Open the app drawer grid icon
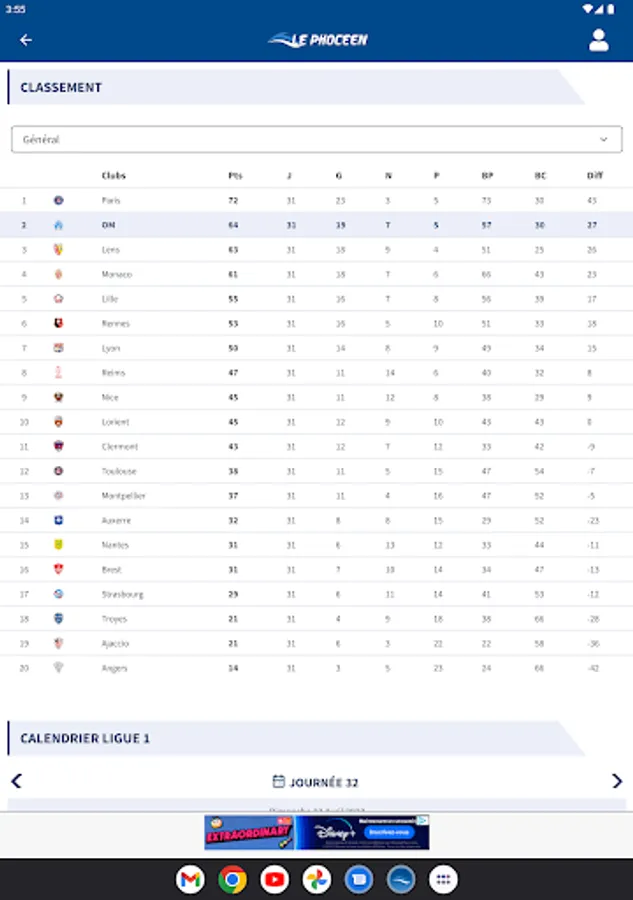The width and height of the screenshot is (633, 900). 443,879
